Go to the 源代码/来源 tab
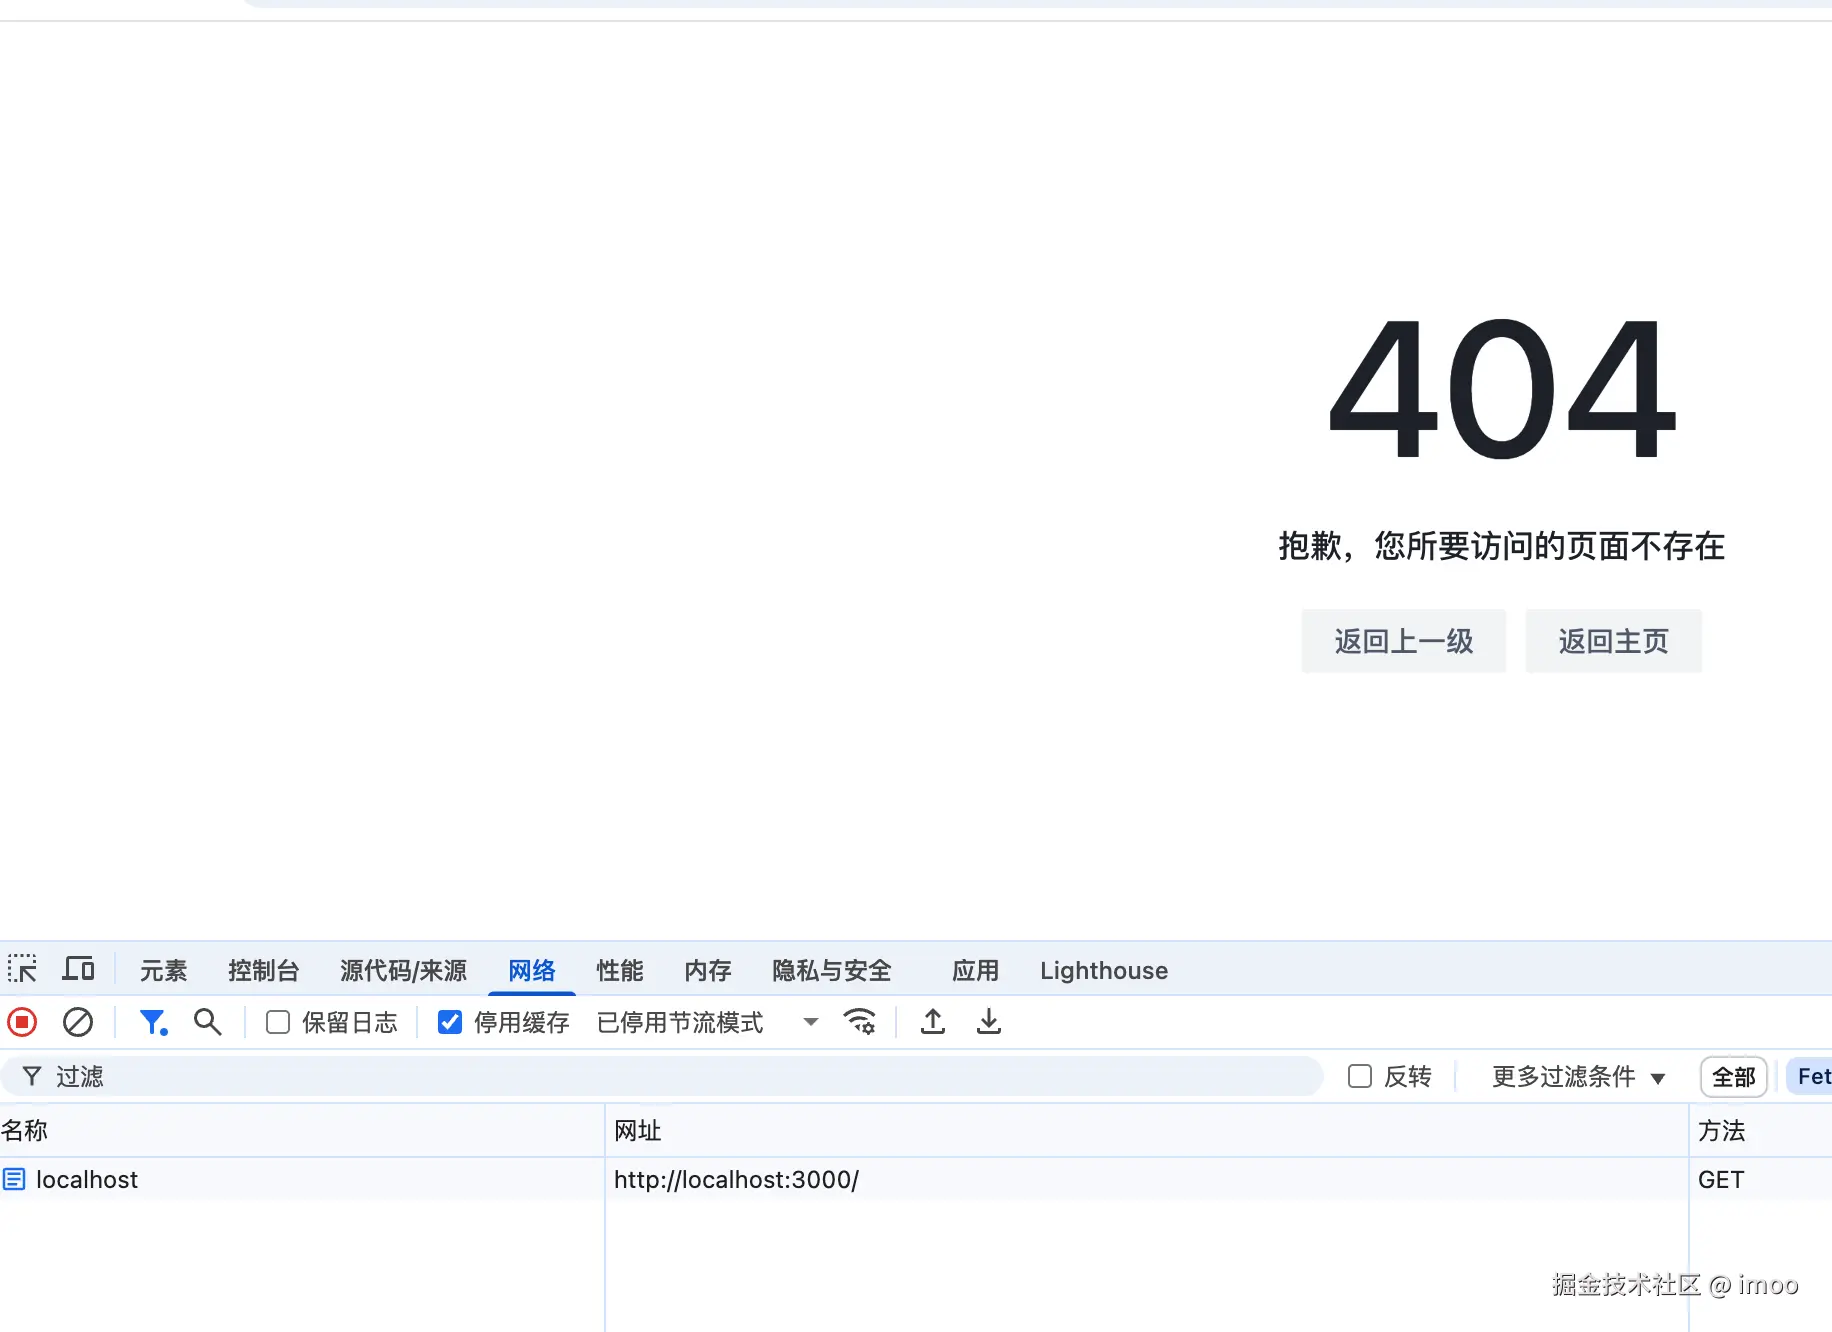The image size is (1832, 1332). 403,970
